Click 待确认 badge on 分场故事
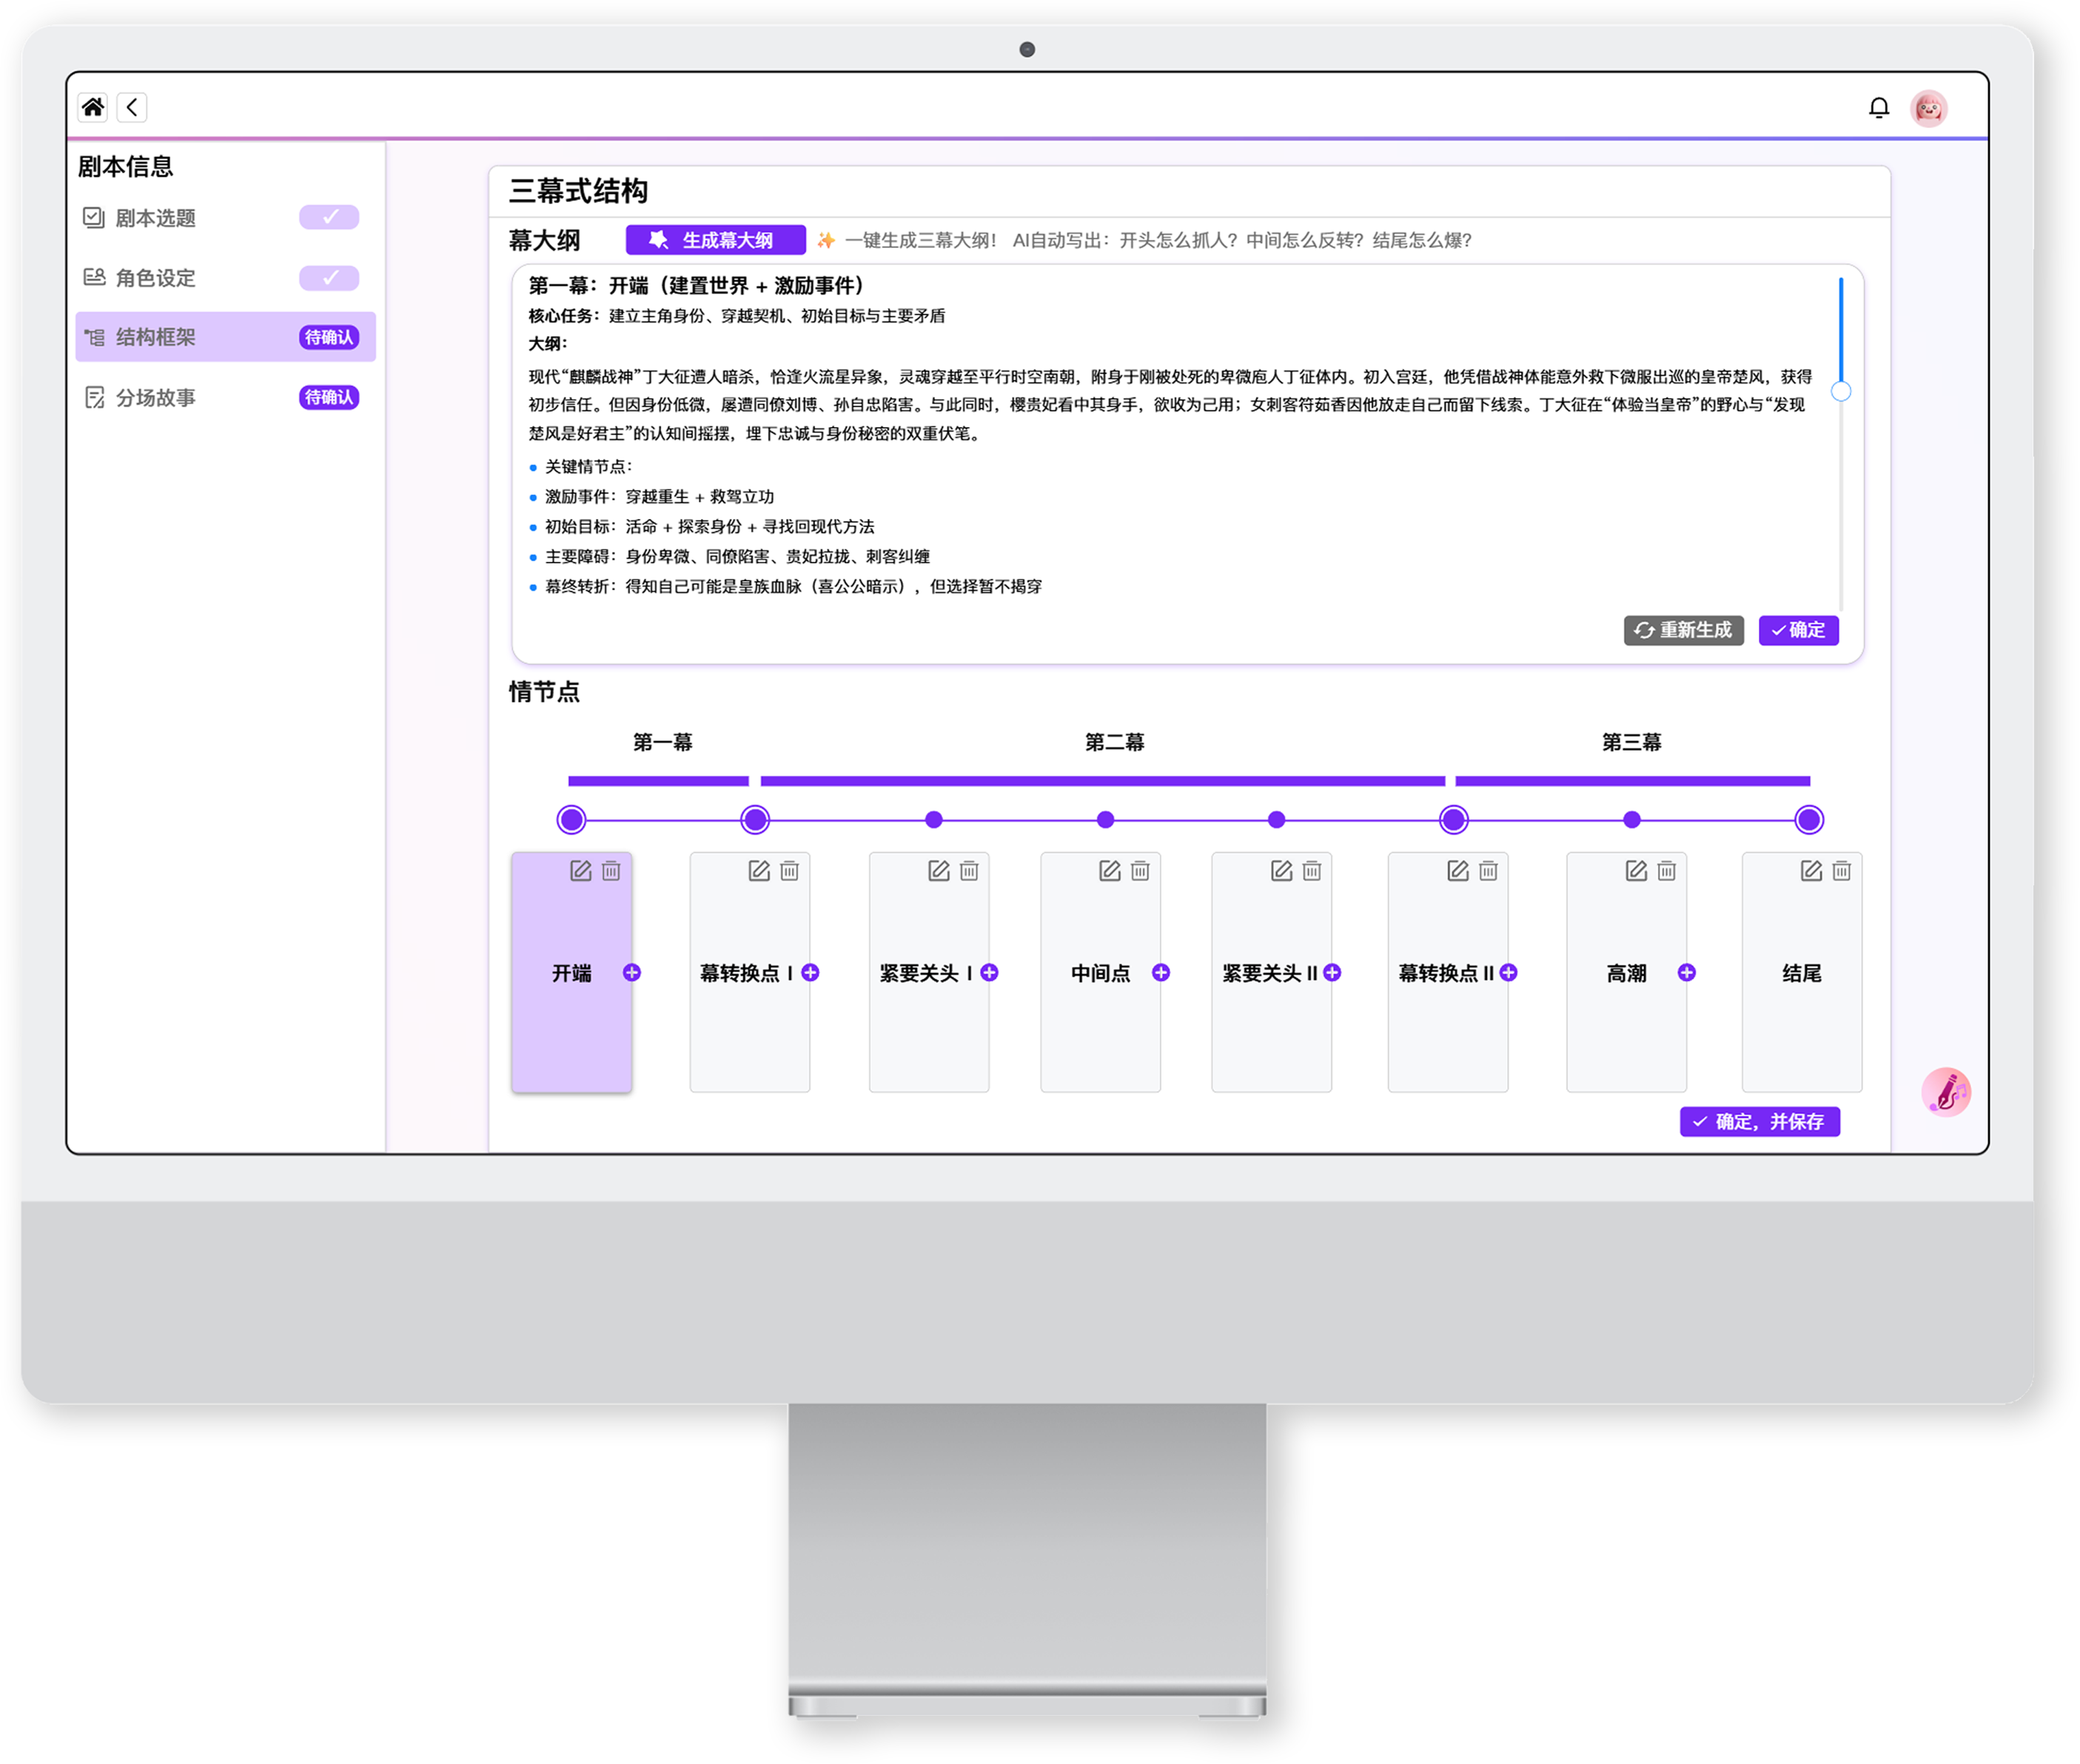Screen dimensions: 2080x1764 (329, 398)
